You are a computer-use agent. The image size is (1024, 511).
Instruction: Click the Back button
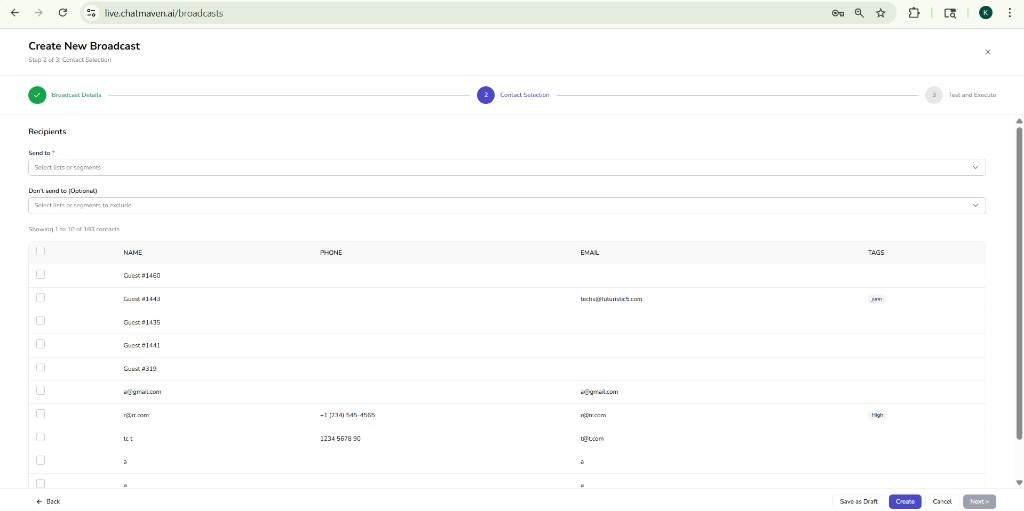(x=48, y=501)
